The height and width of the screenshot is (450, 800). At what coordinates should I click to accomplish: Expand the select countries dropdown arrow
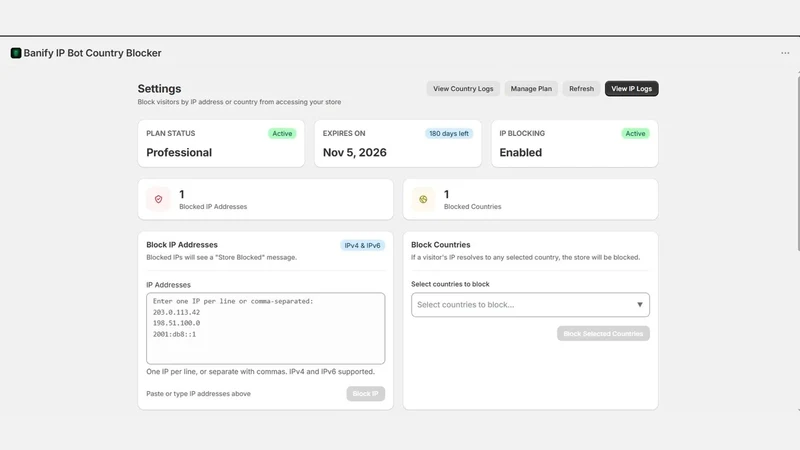639,305
